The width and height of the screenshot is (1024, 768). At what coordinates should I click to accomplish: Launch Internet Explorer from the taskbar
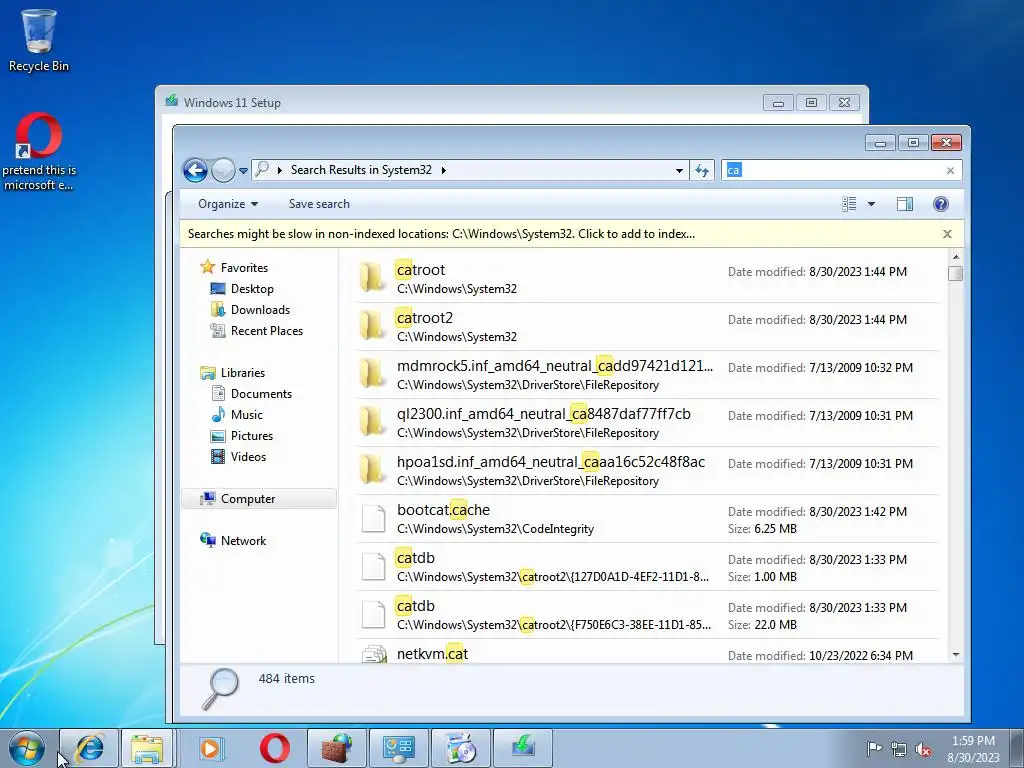point(89,748)
